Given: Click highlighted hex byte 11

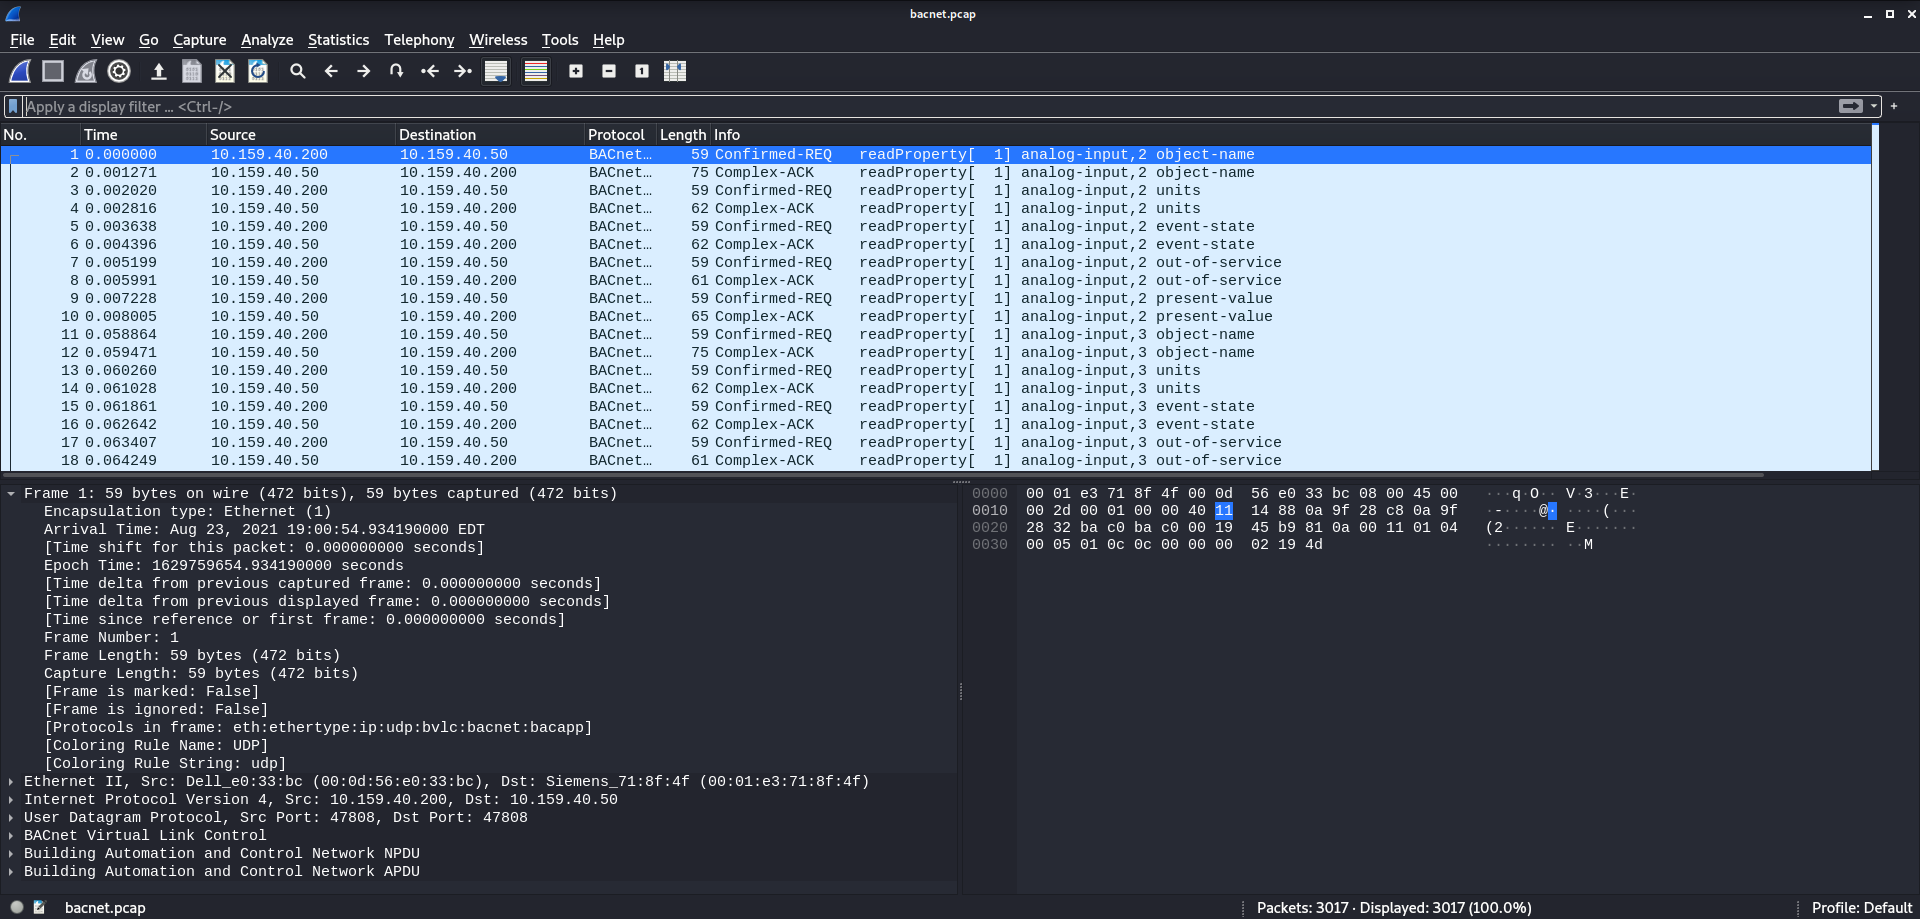Looking at the screenshot, I should pyautogui.click(x=1224, y=510).
